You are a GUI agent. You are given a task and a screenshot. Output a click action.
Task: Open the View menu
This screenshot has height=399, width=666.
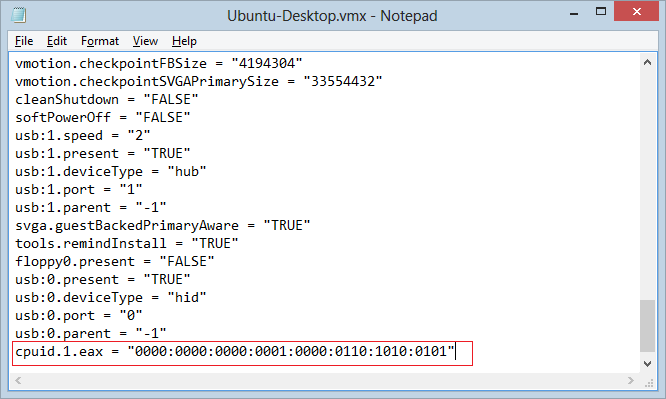tap(145, 41)
